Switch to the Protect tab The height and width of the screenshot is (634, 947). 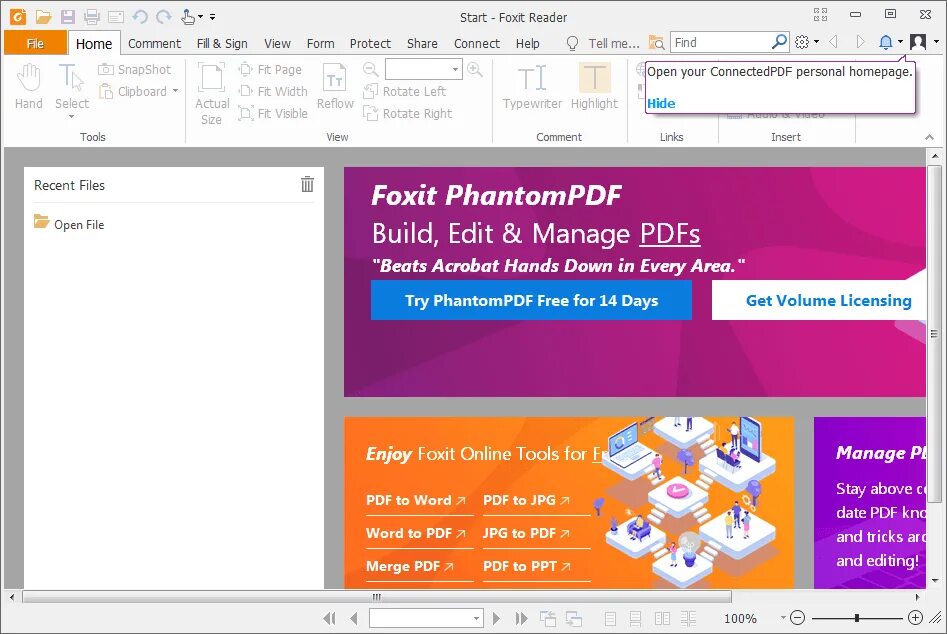pos(370,43)
